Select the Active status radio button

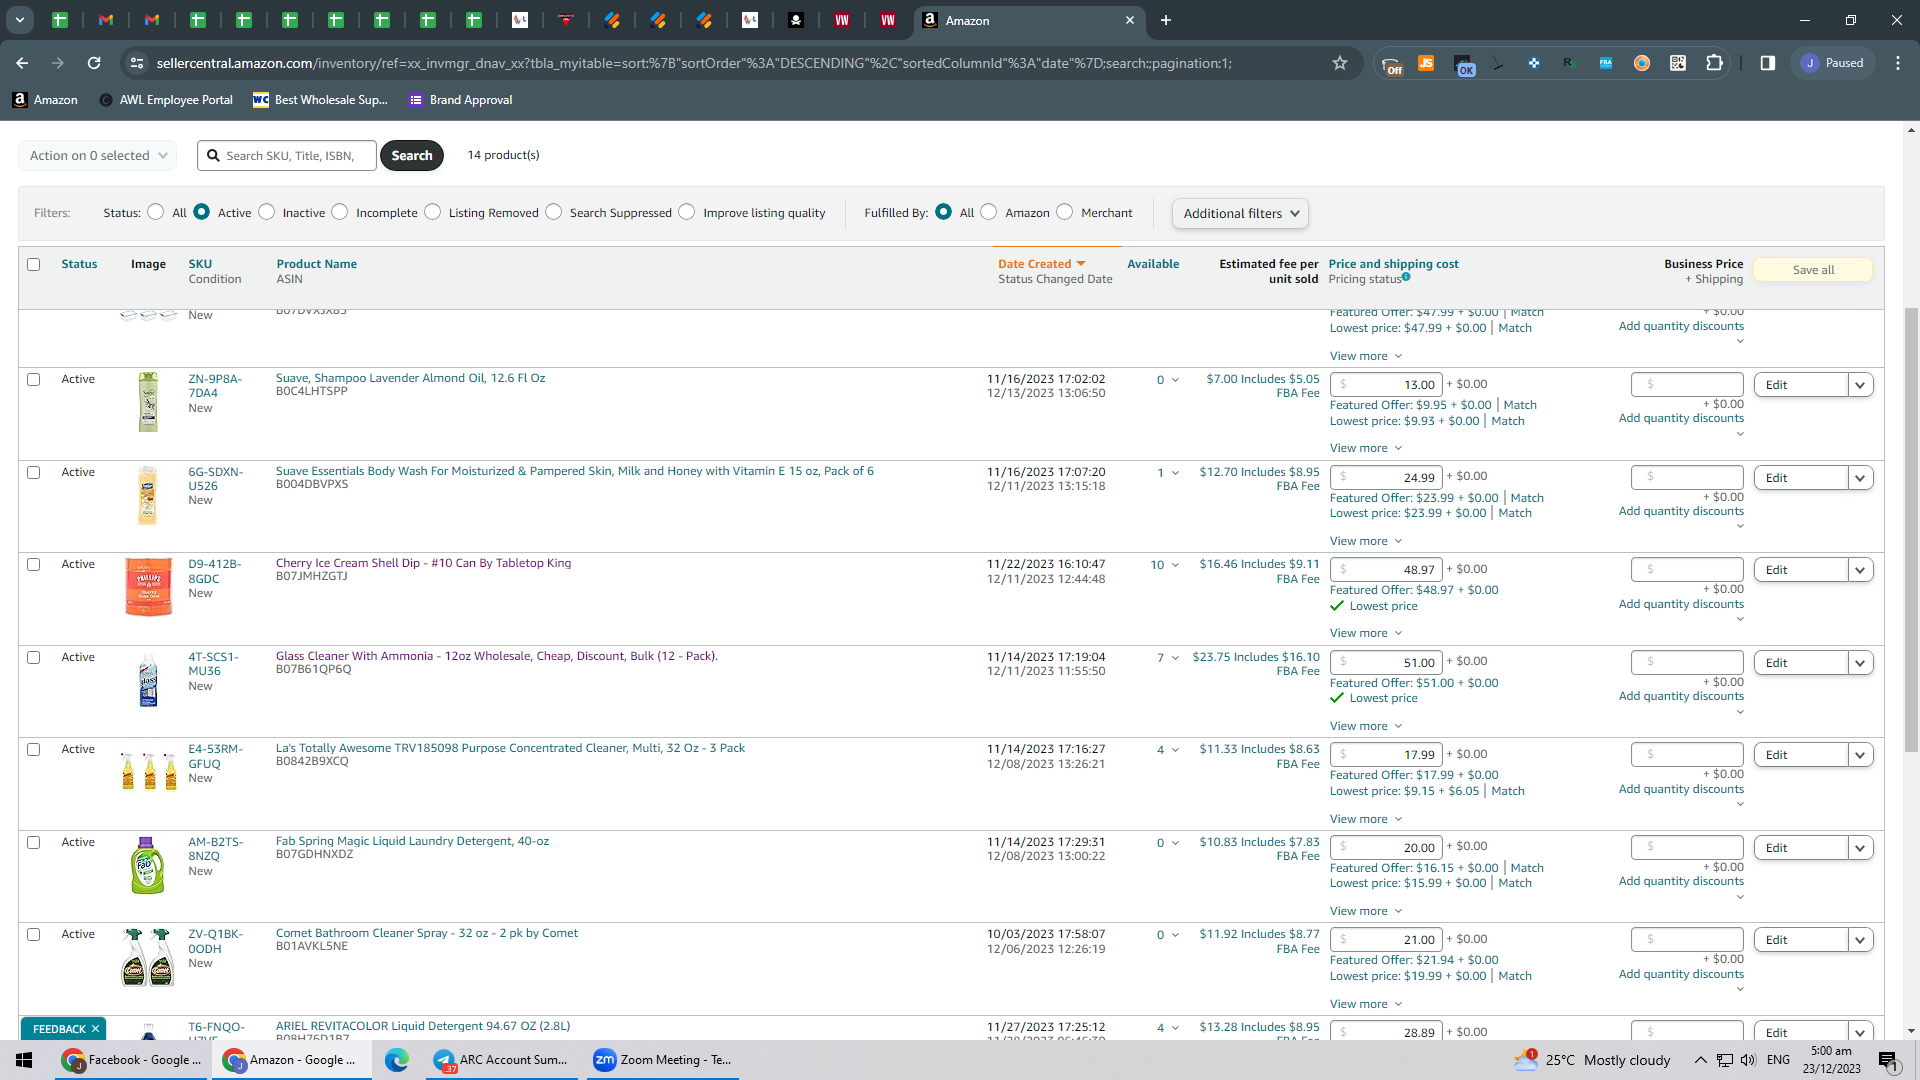pos(202,212)
